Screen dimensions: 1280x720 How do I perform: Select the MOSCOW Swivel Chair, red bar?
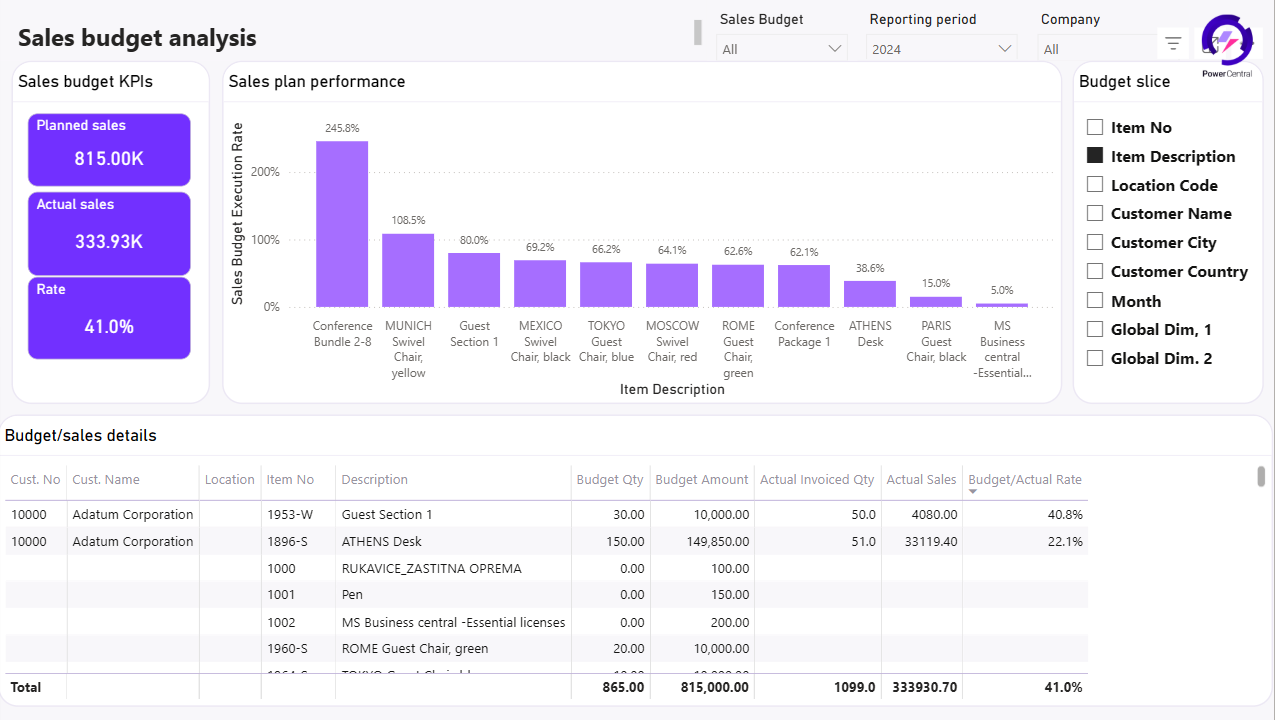(x=672, y=285)
